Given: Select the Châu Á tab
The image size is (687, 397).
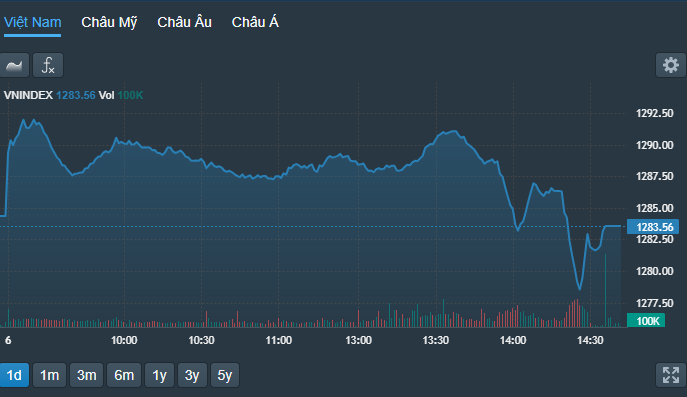Looking at the screenshot, I should 255,22.
